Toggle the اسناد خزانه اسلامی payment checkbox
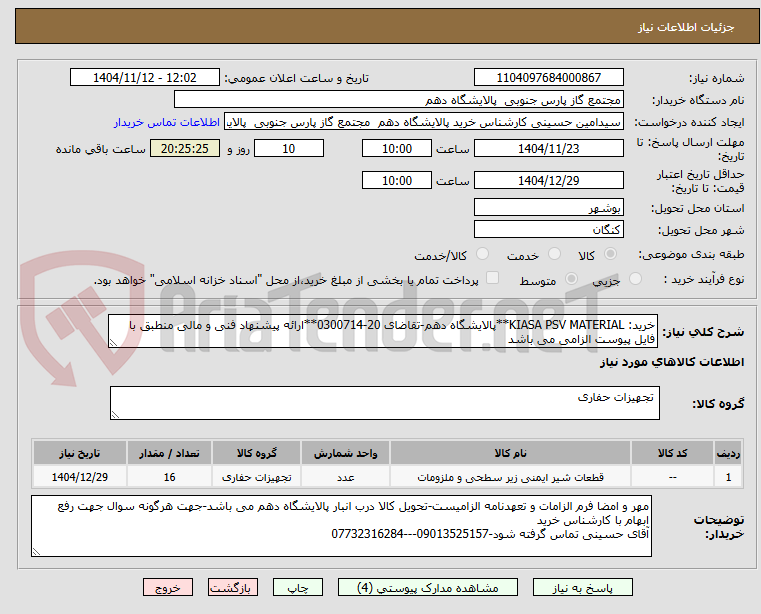The width and height of the screenshot is (761, 614). click(x=492, y=278)
